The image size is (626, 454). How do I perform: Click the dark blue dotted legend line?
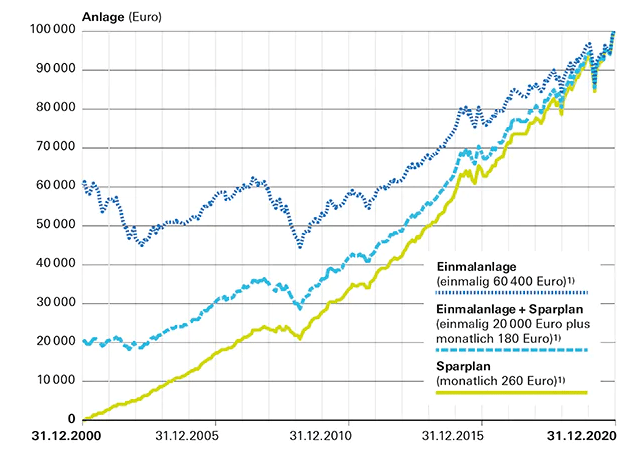click(x=512, y=293)
